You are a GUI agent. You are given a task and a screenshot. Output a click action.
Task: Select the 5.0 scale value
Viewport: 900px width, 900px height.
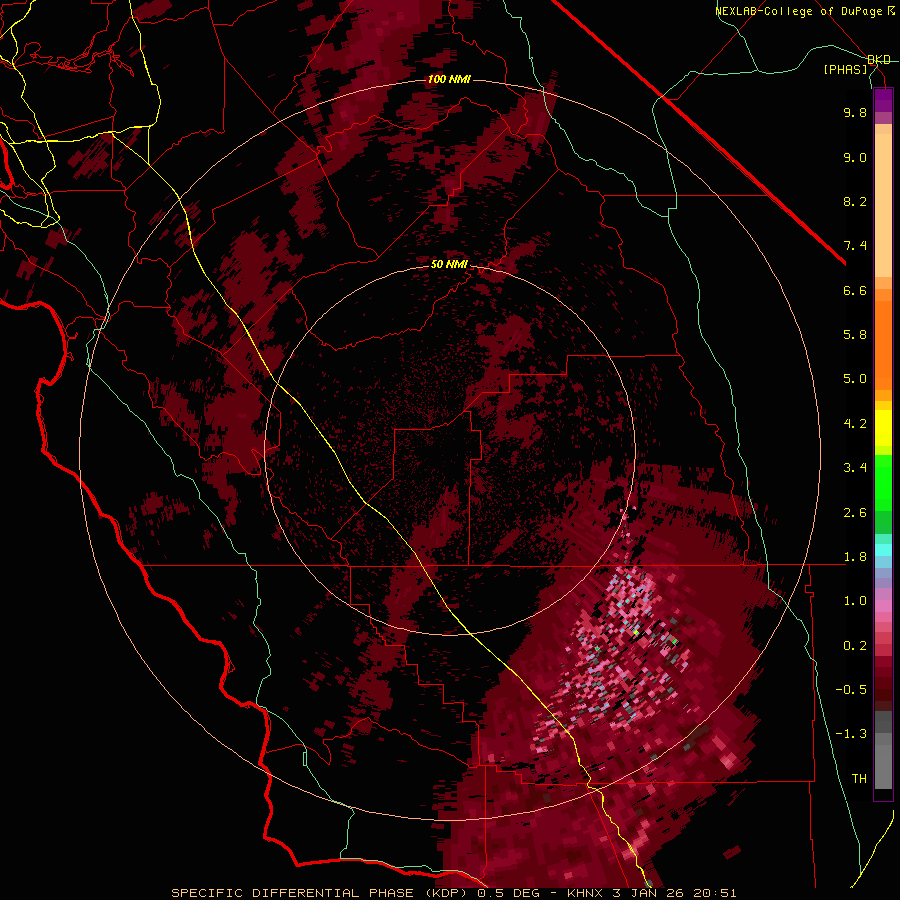click(855, 379)
